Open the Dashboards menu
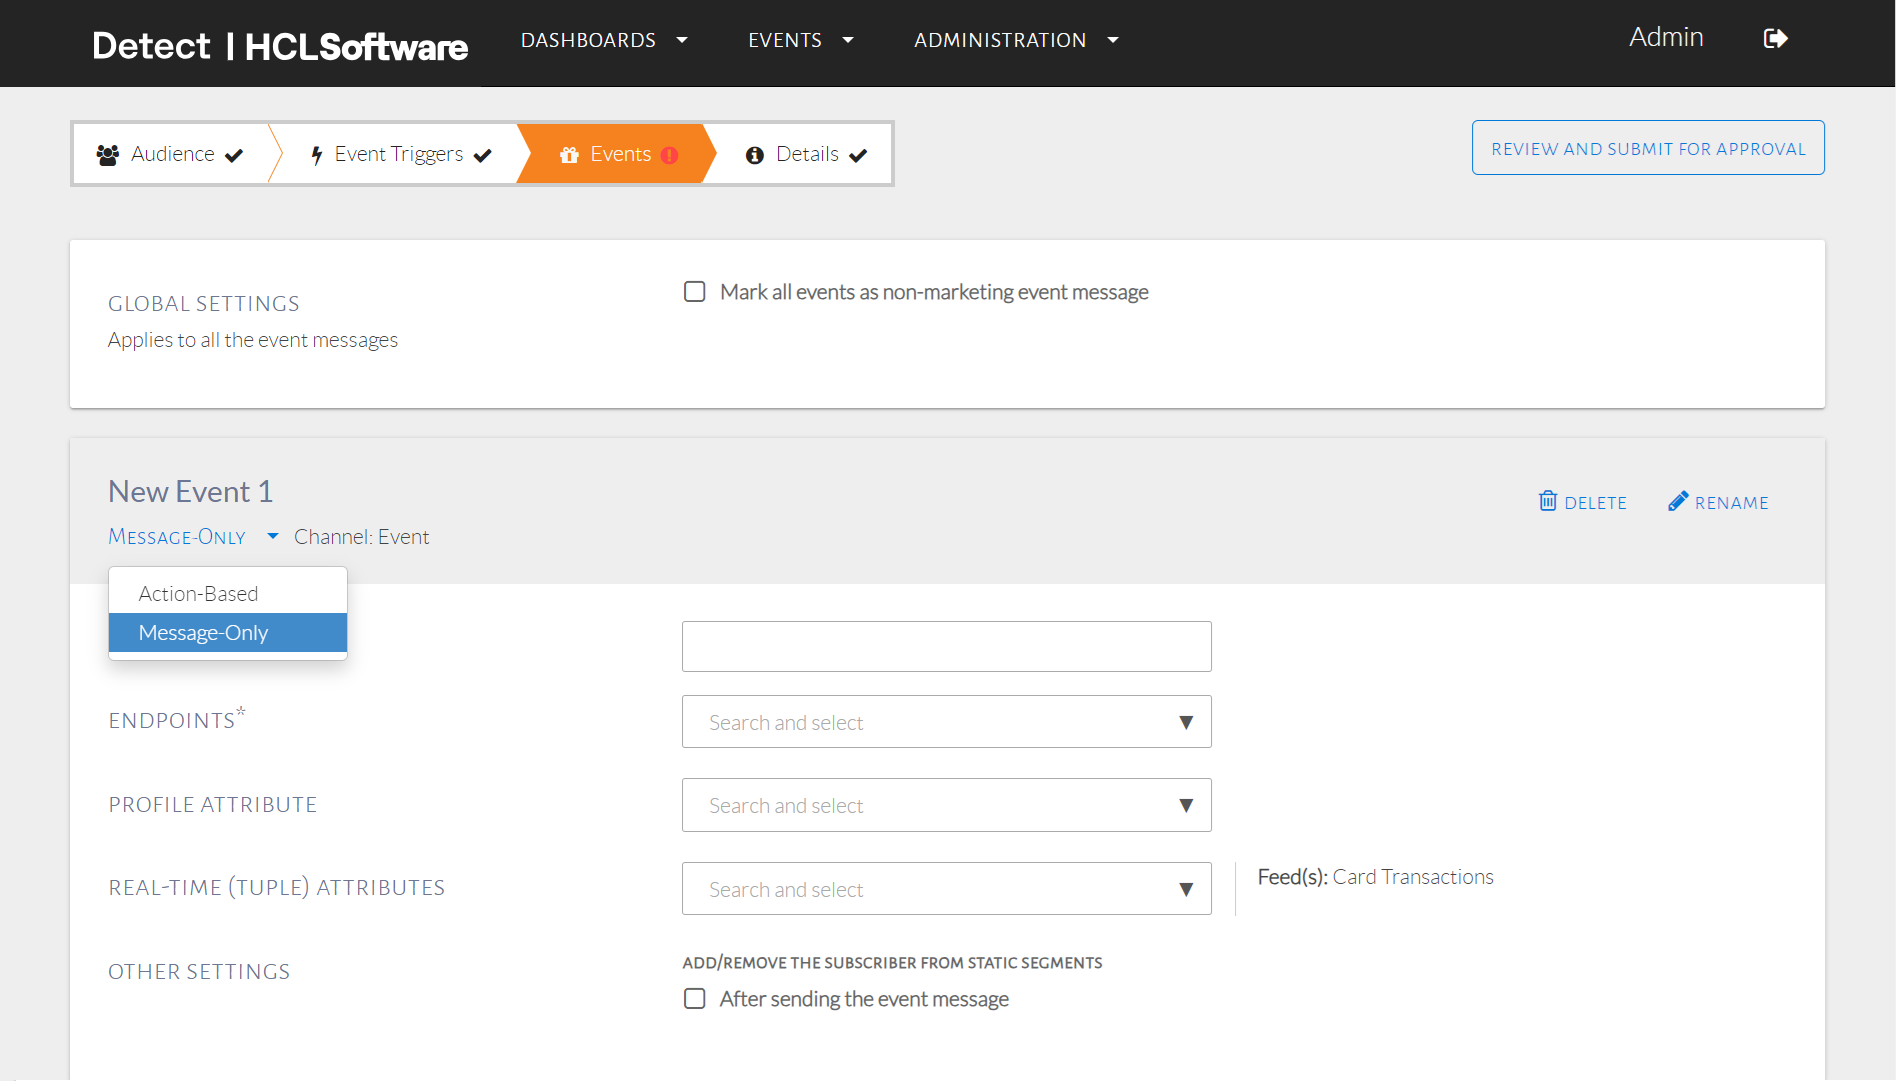This screenshot has height=1081, width=1896. 603,40
